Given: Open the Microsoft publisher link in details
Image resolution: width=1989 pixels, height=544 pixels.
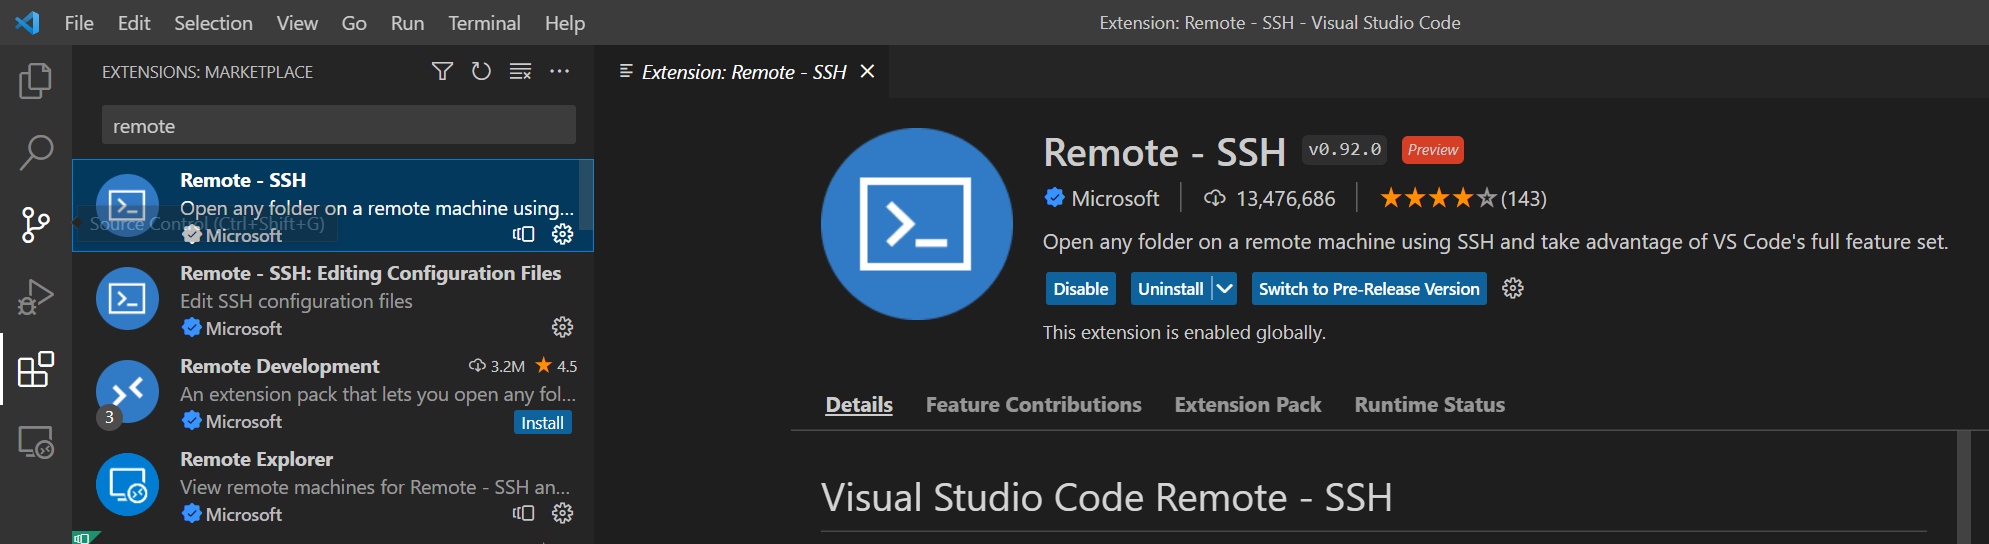Looking at the screenshot, I should [x=1114, y=198].
